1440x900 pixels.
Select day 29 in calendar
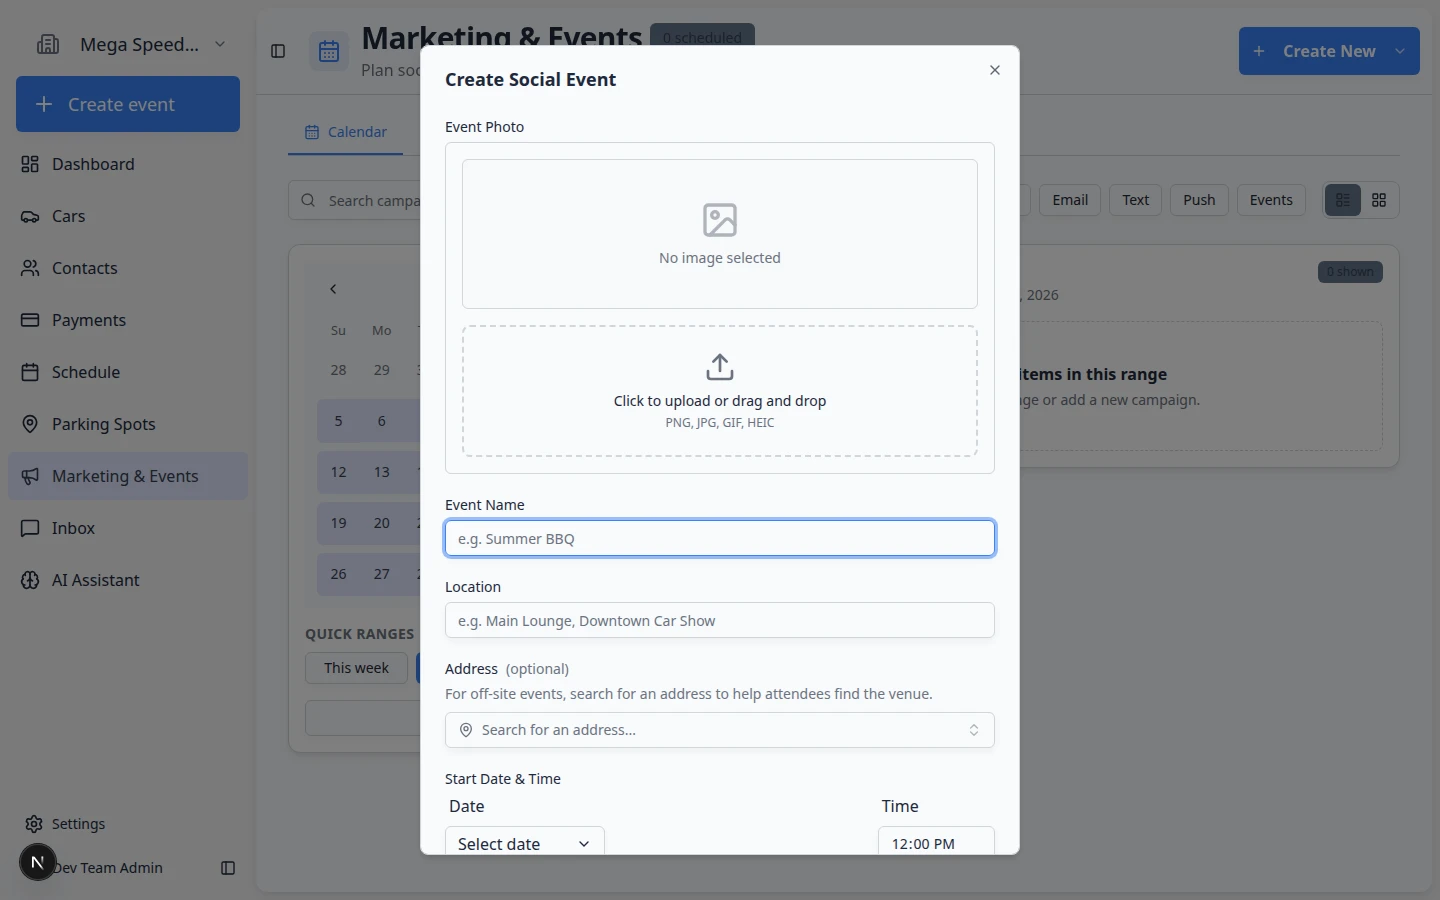point(381,370)
